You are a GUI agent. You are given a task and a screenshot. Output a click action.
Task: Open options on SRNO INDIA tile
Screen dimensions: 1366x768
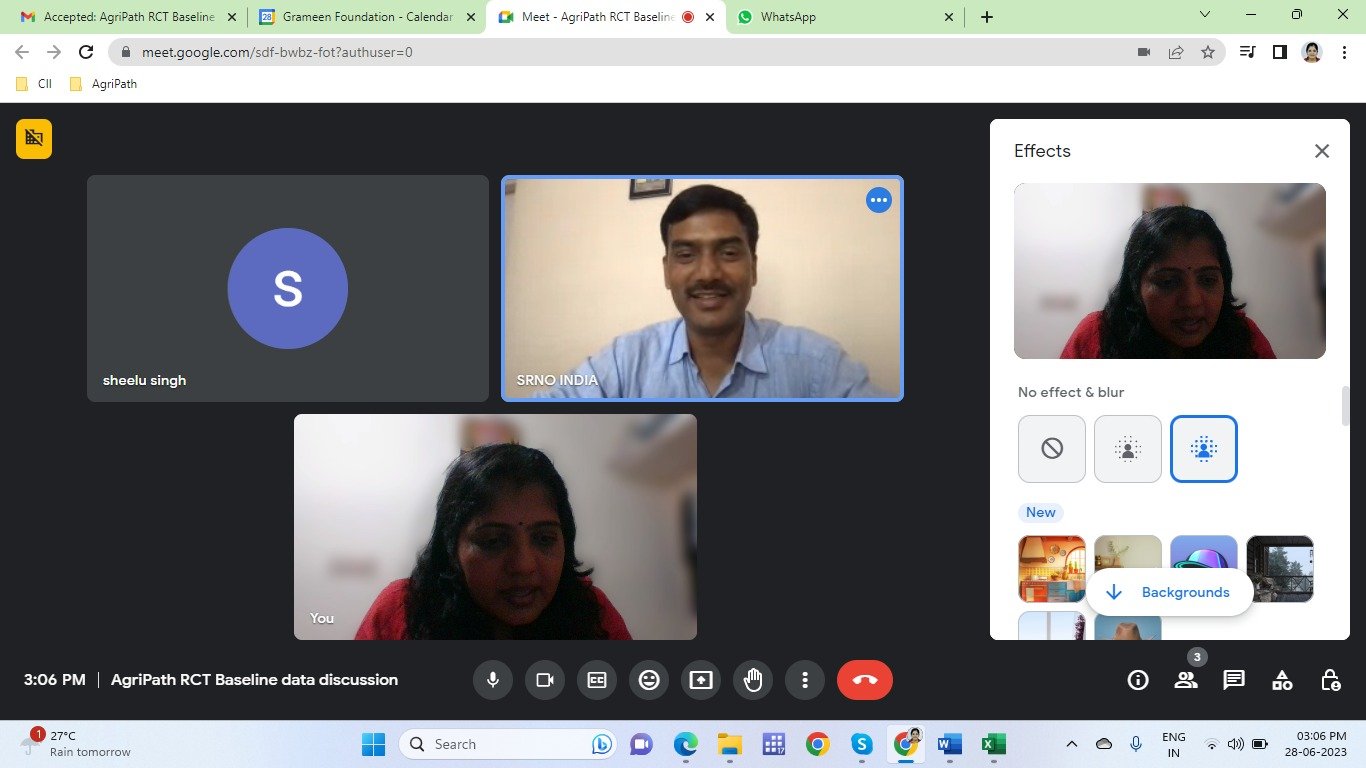click(x=879, y=200)
